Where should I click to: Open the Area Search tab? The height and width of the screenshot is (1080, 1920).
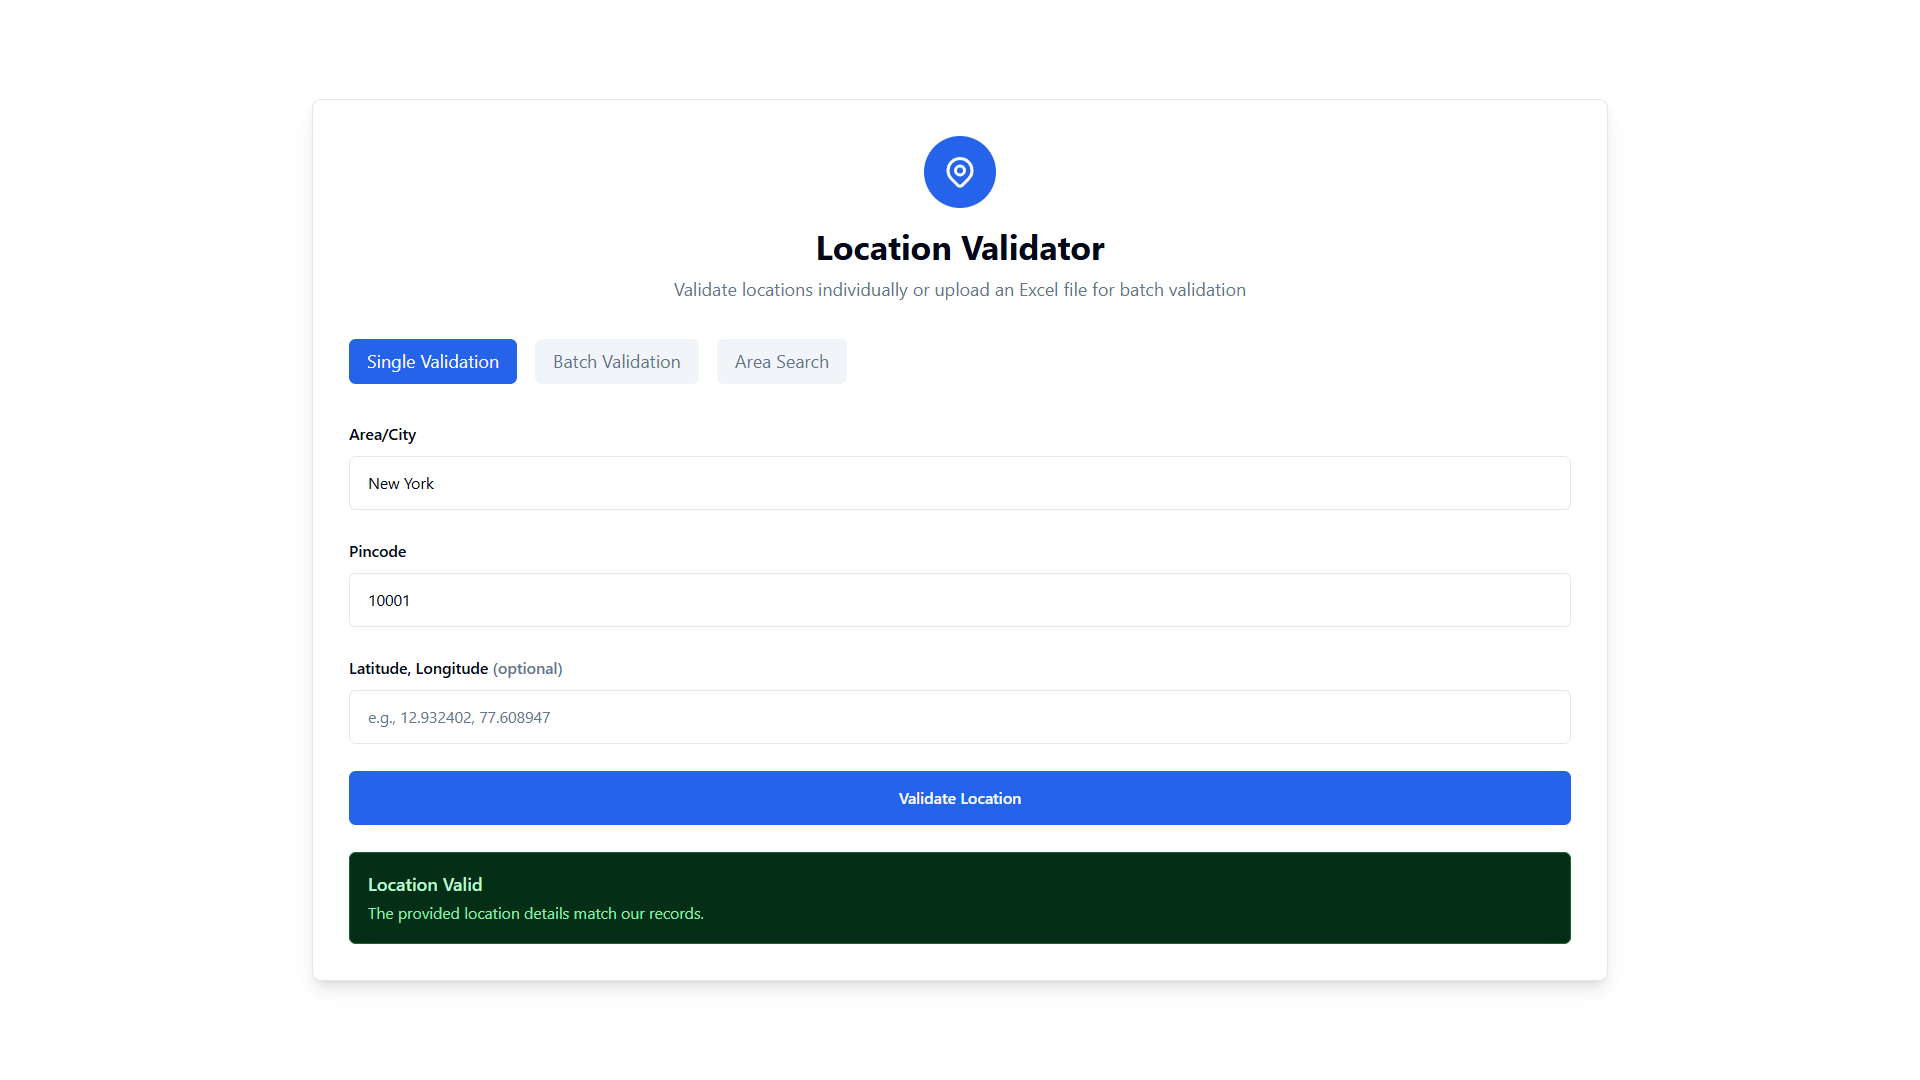[781, 361]
